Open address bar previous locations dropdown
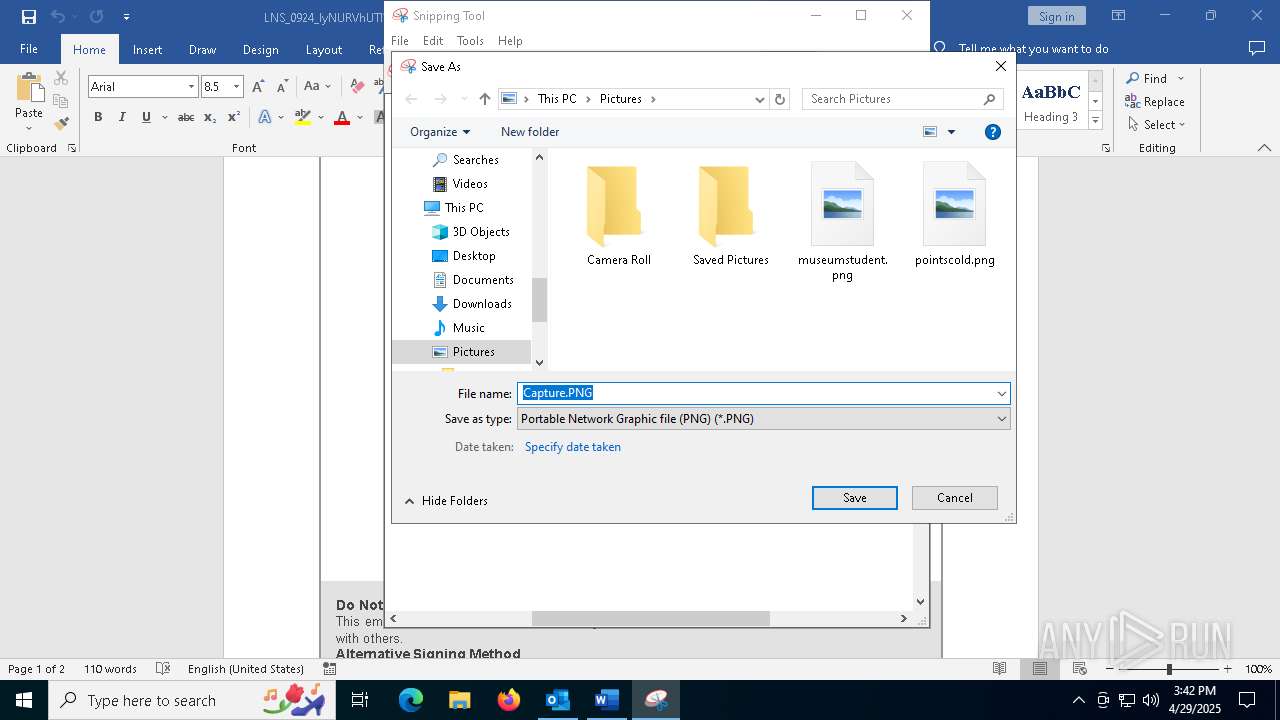Screen dimensions: 1280x720 759,99
